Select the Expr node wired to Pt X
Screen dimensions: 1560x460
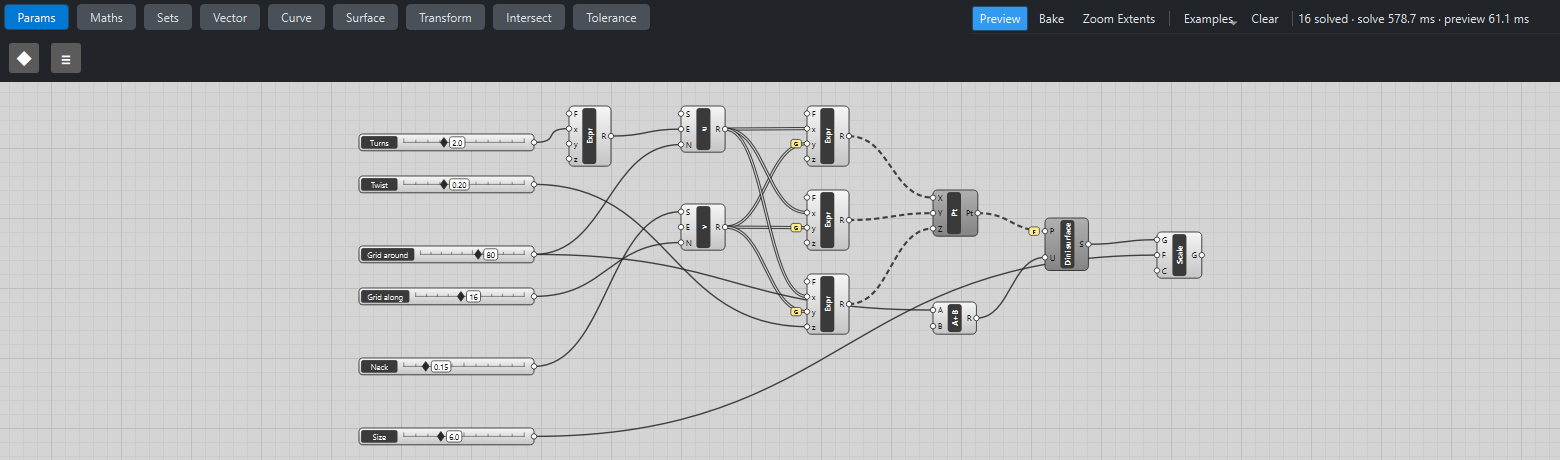pos(828,136)
